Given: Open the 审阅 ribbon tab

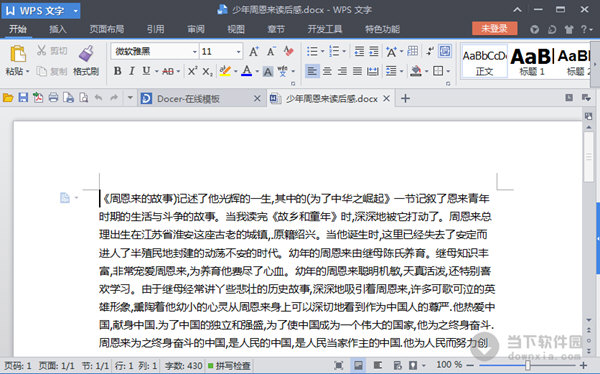Looking at the screenshot, I should click(196, 29).
